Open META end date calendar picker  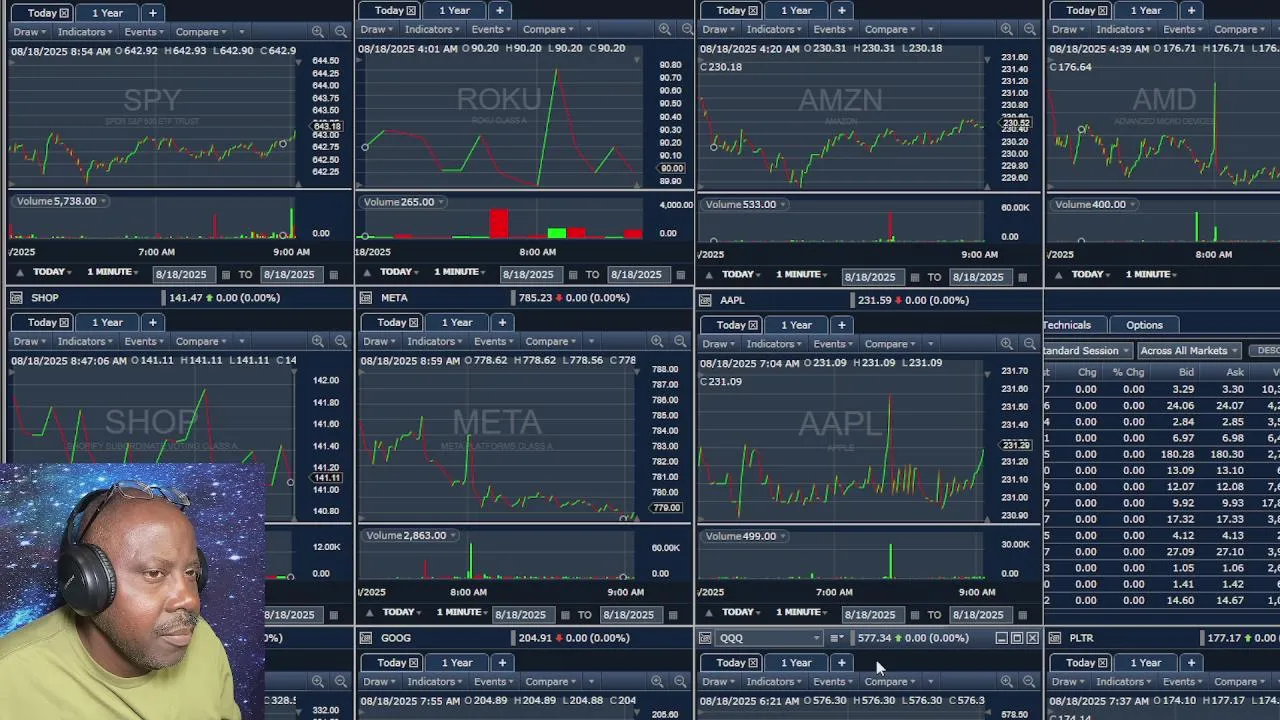click(x=673, y=614)
